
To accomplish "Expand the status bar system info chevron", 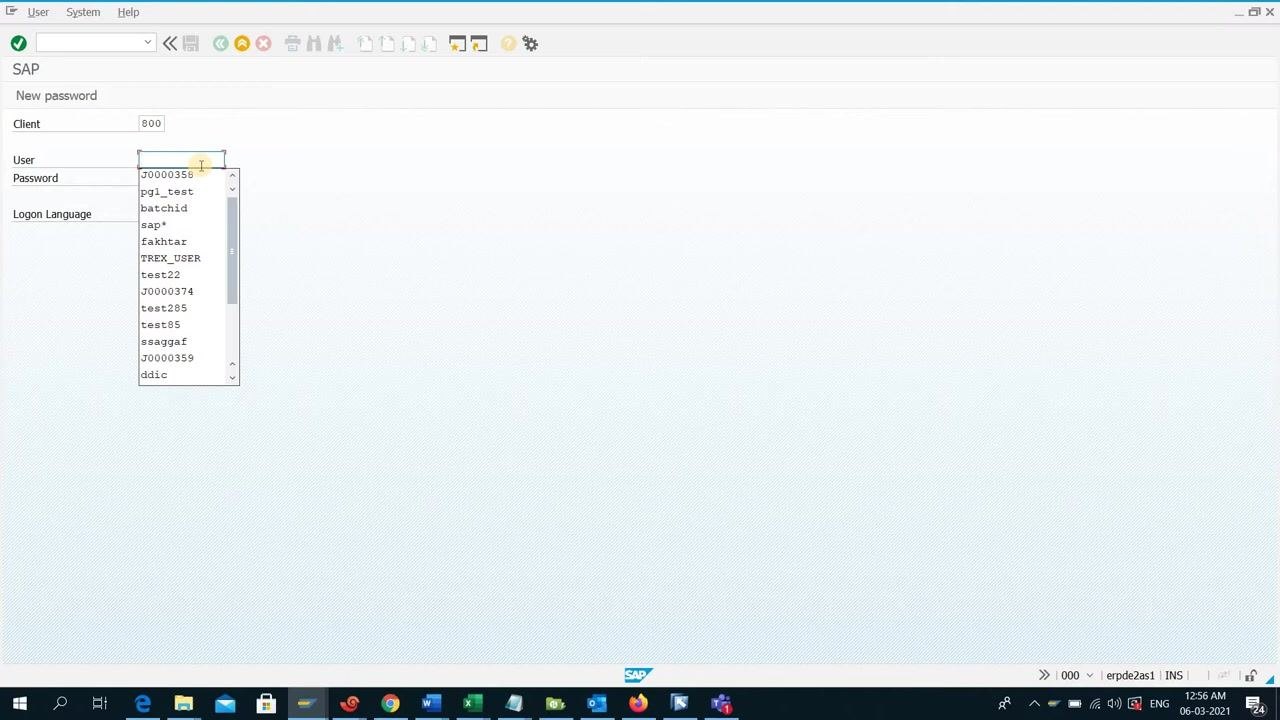I will [x=1044, y=675].
